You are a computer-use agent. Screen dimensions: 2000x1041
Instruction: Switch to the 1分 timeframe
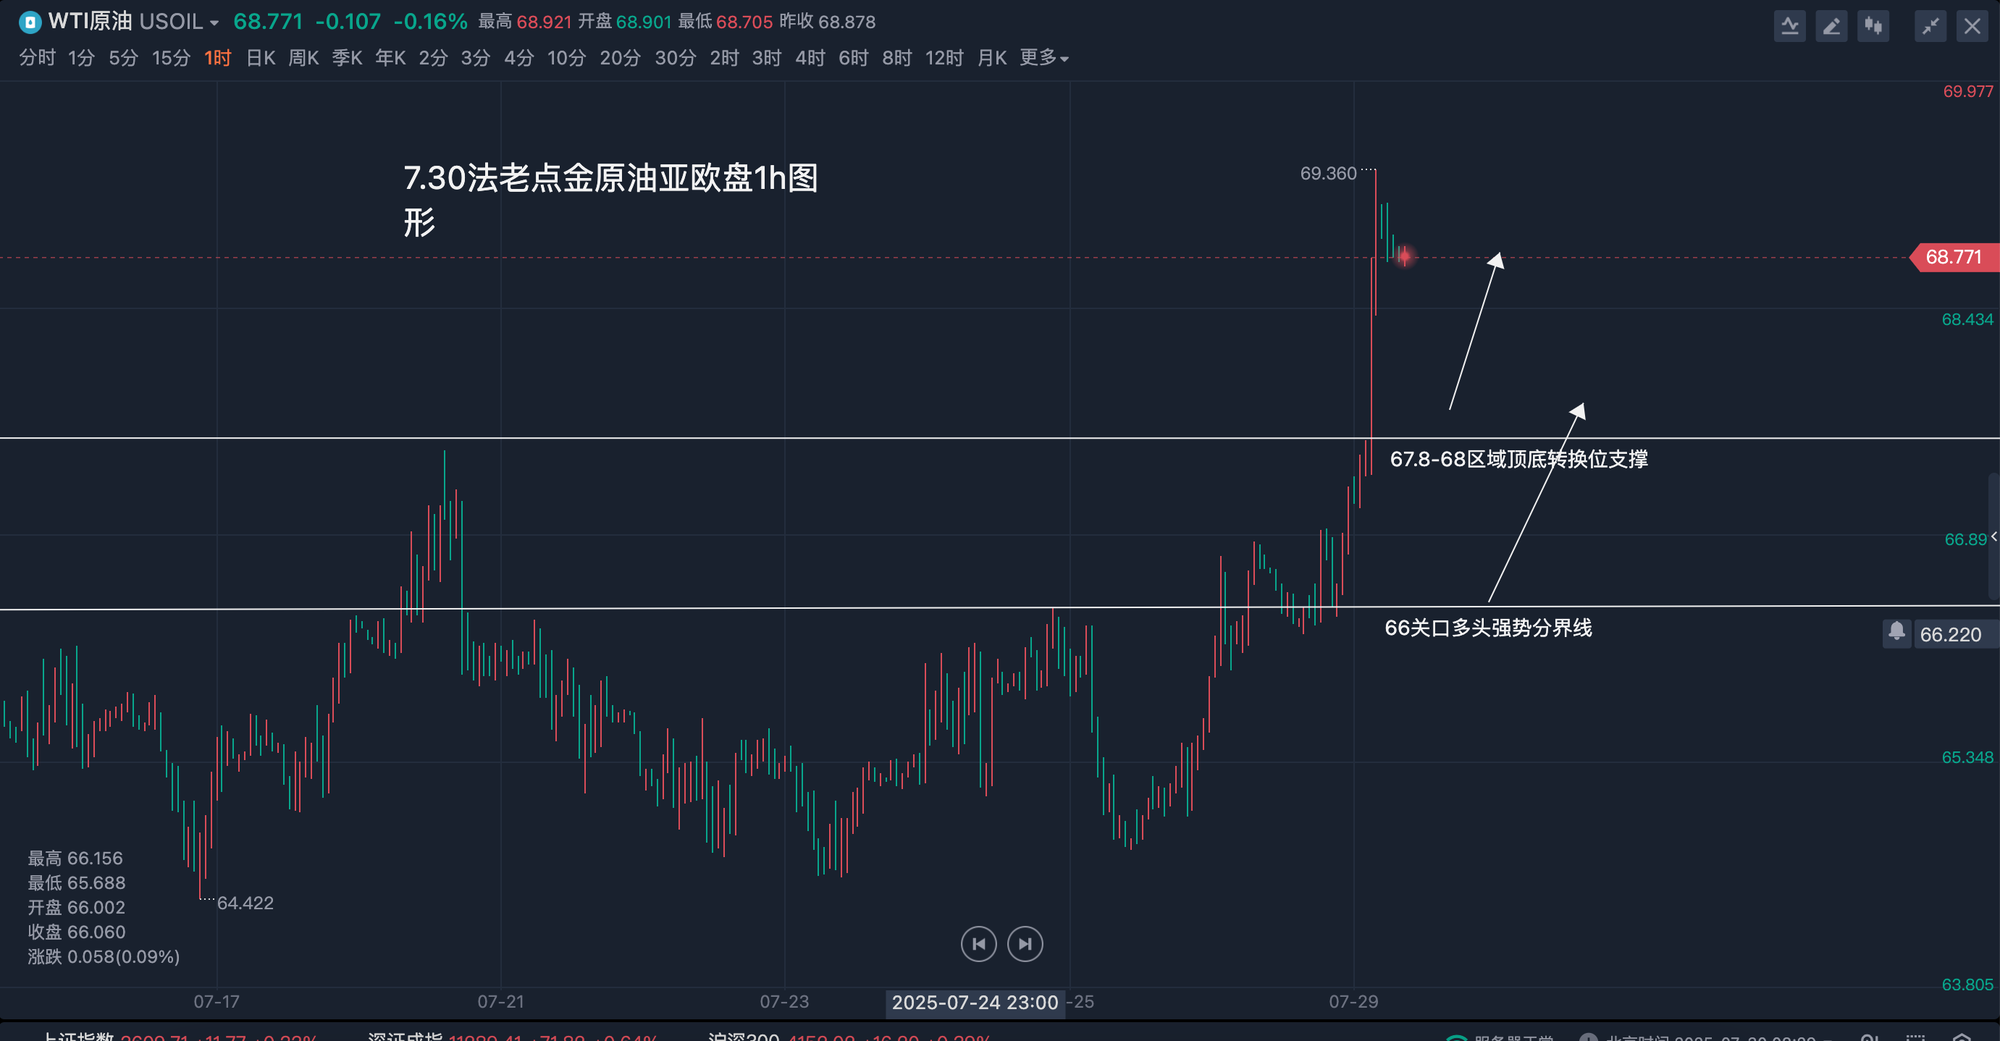(81, 58)
